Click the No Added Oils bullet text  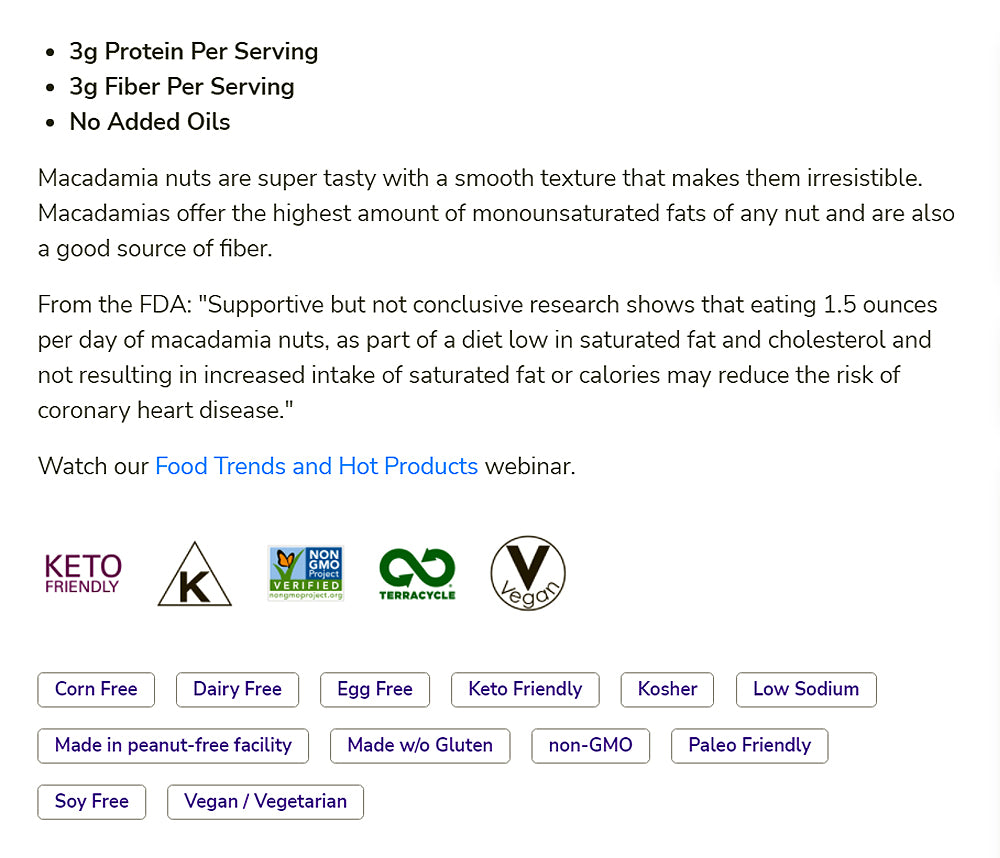pyautogui.click(x=150, y=122)
